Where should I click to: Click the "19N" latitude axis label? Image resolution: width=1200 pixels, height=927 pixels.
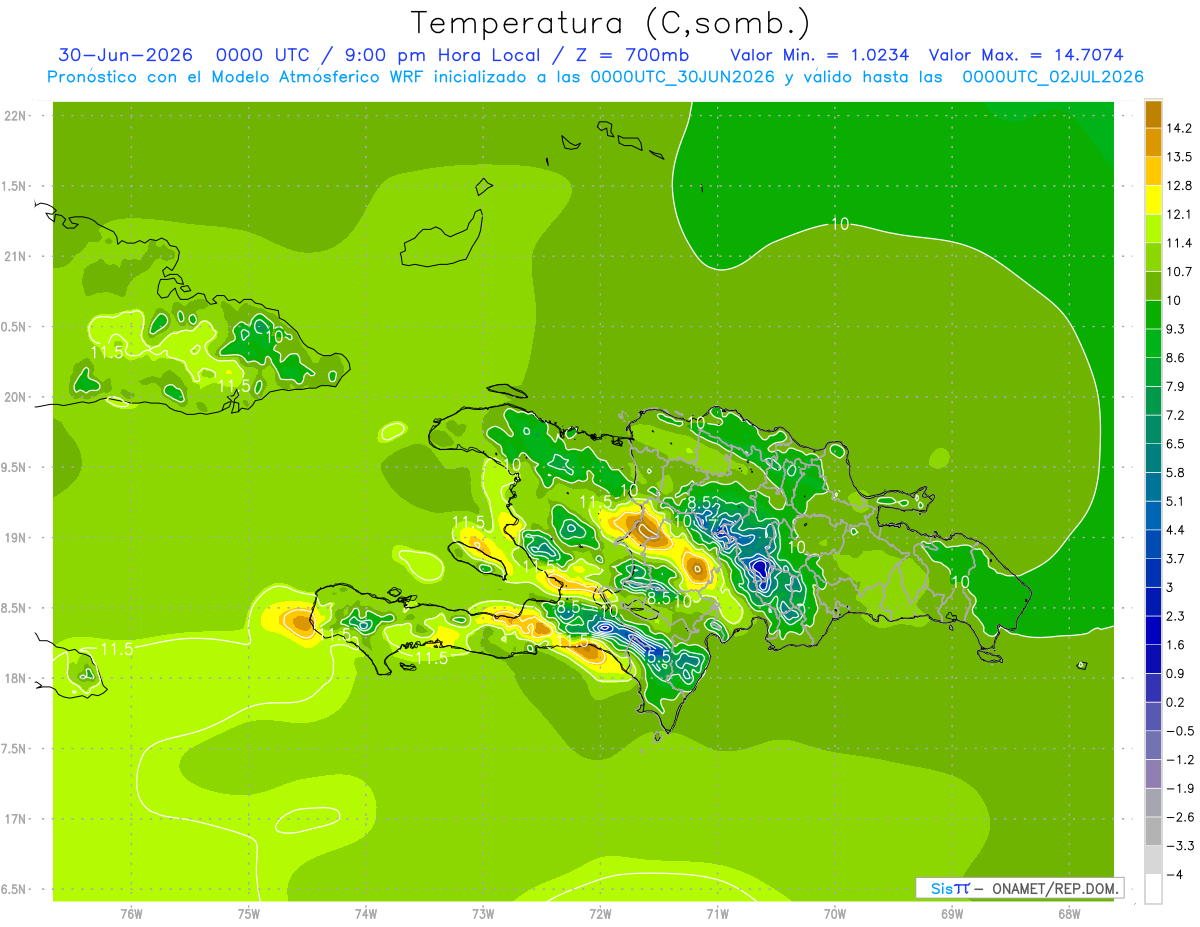click(16, 538)
